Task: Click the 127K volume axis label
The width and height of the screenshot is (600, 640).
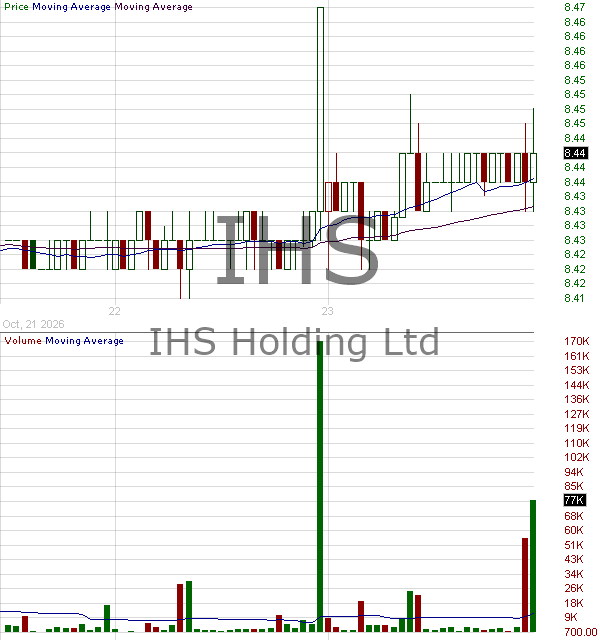Action: tap(577, 414)
